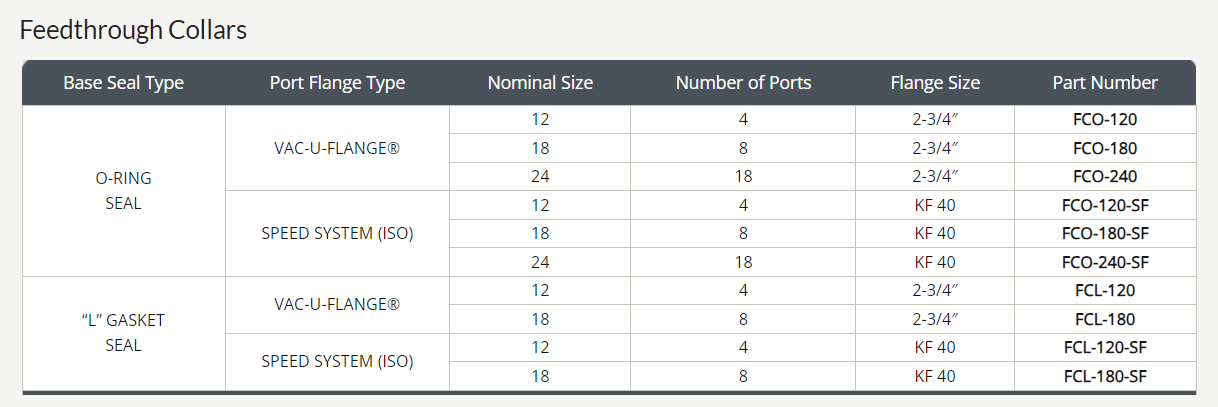Open part number FCO-240-SF

(1105, 262)
